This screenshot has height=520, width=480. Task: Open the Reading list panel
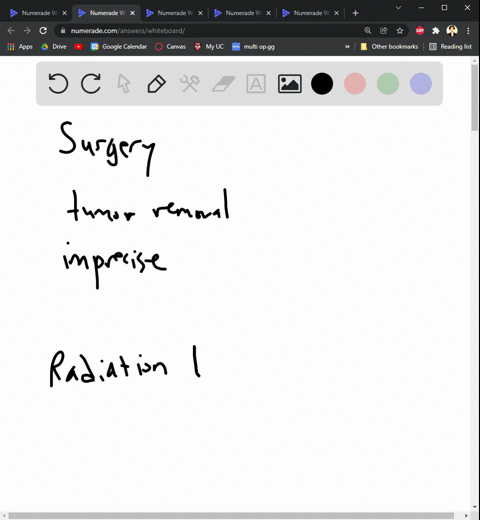pyautogui.click(x=451, y=47)
